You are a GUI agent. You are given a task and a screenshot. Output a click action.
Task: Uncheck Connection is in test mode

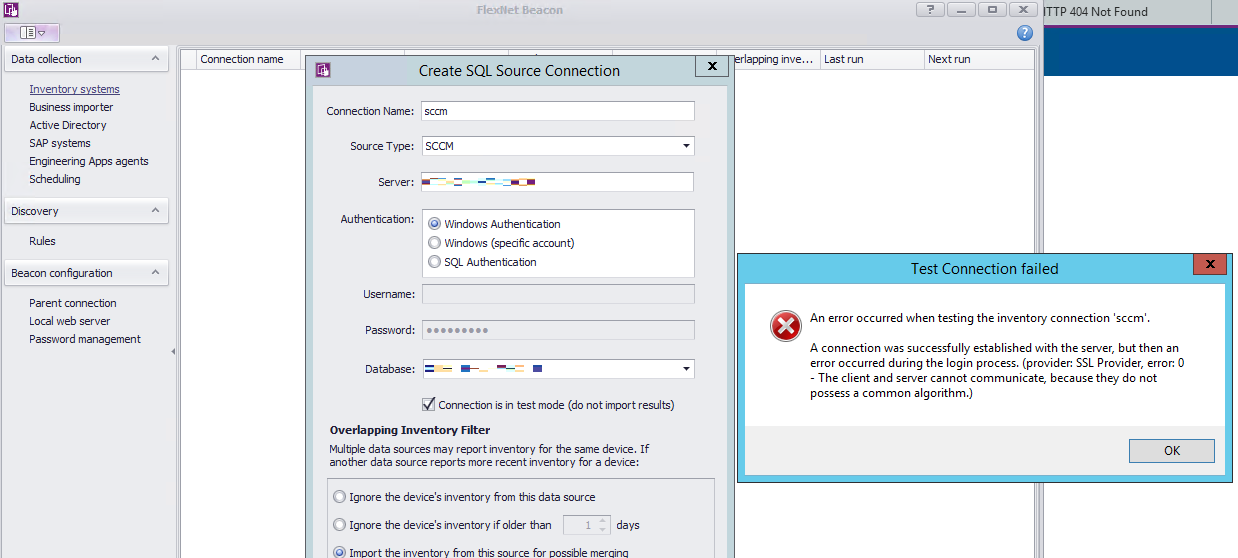429,405
